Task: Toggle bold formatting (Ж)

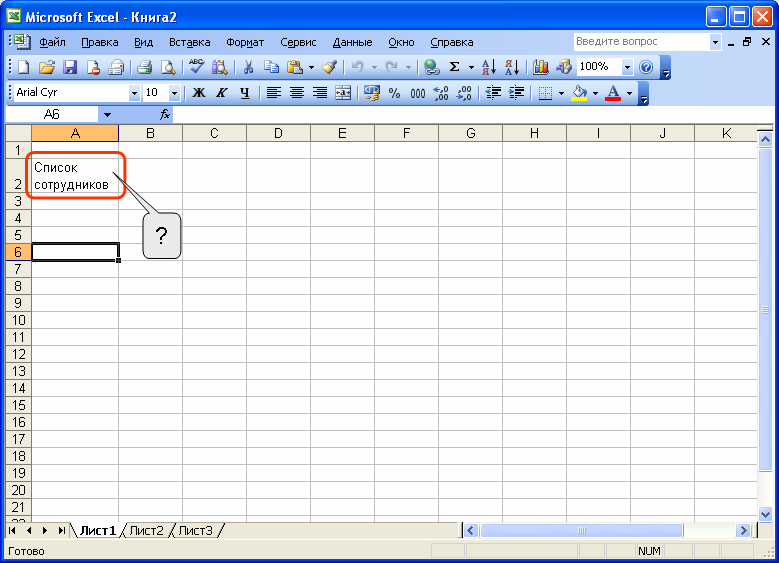Action: tap(199, 93)
